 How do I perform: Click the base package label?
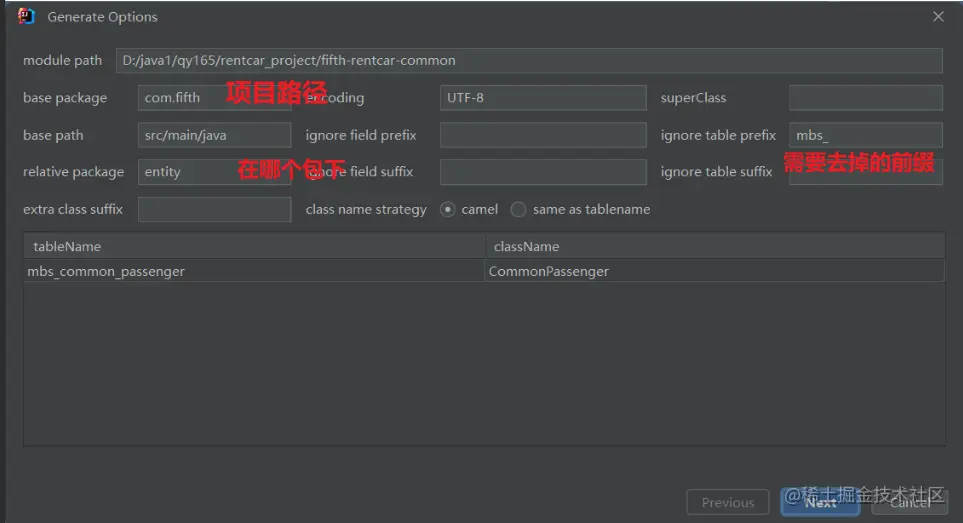(65, 98)
